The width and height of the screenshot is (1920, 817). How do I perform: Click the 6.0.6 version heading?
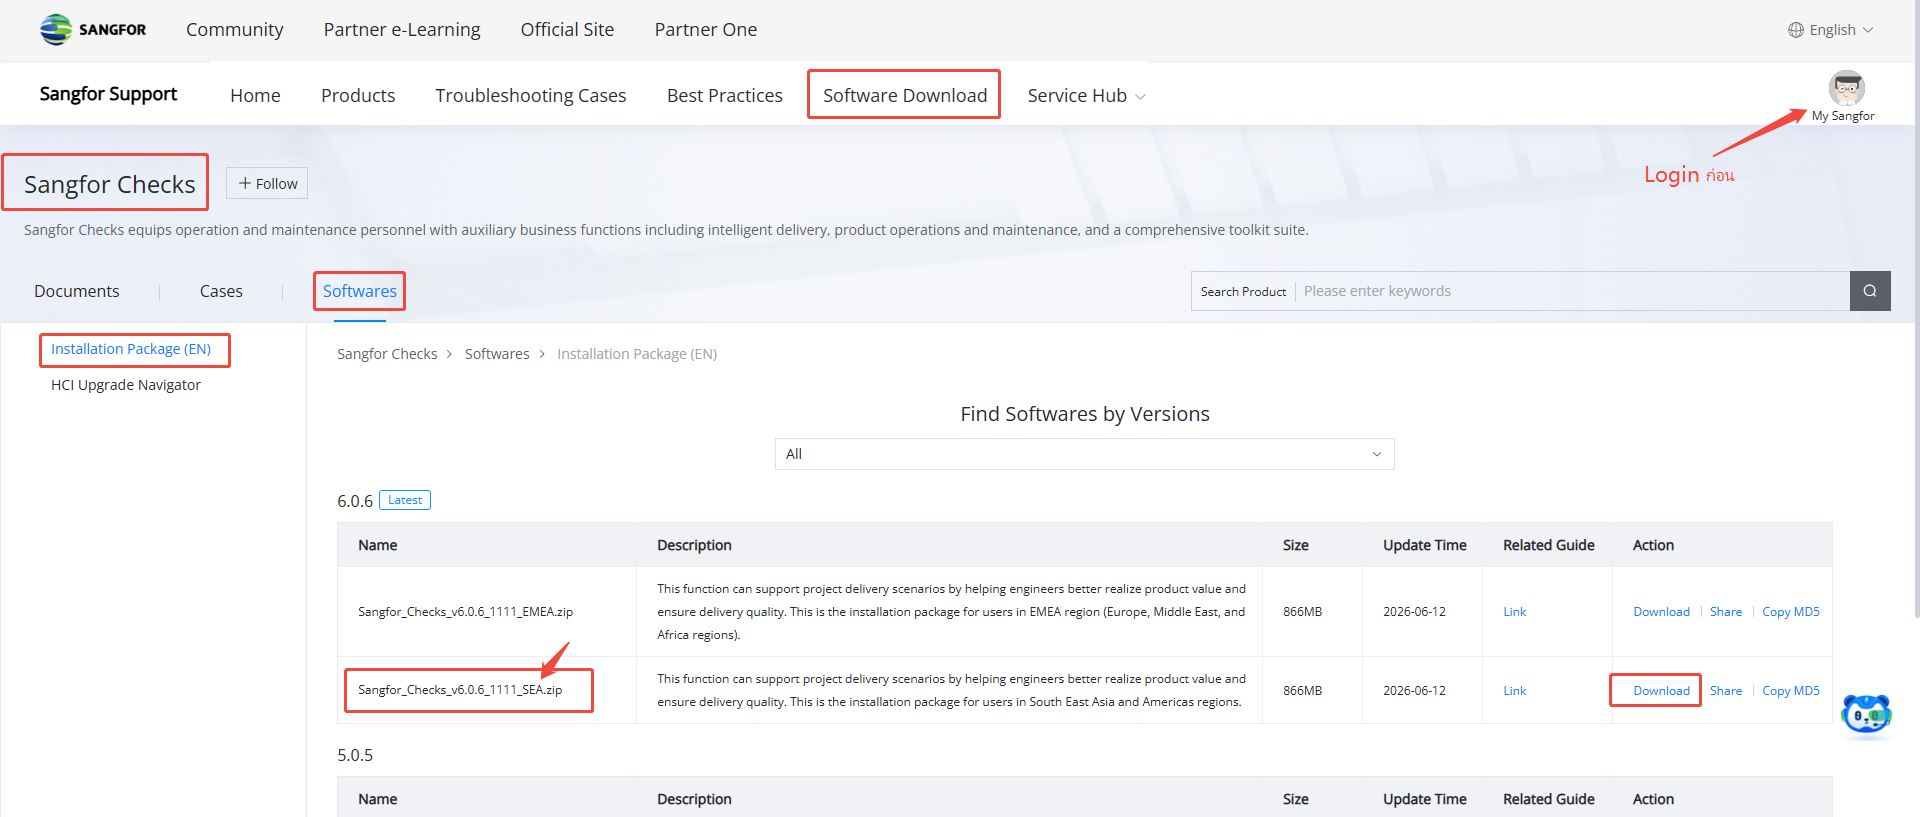[x=355, y=501]
